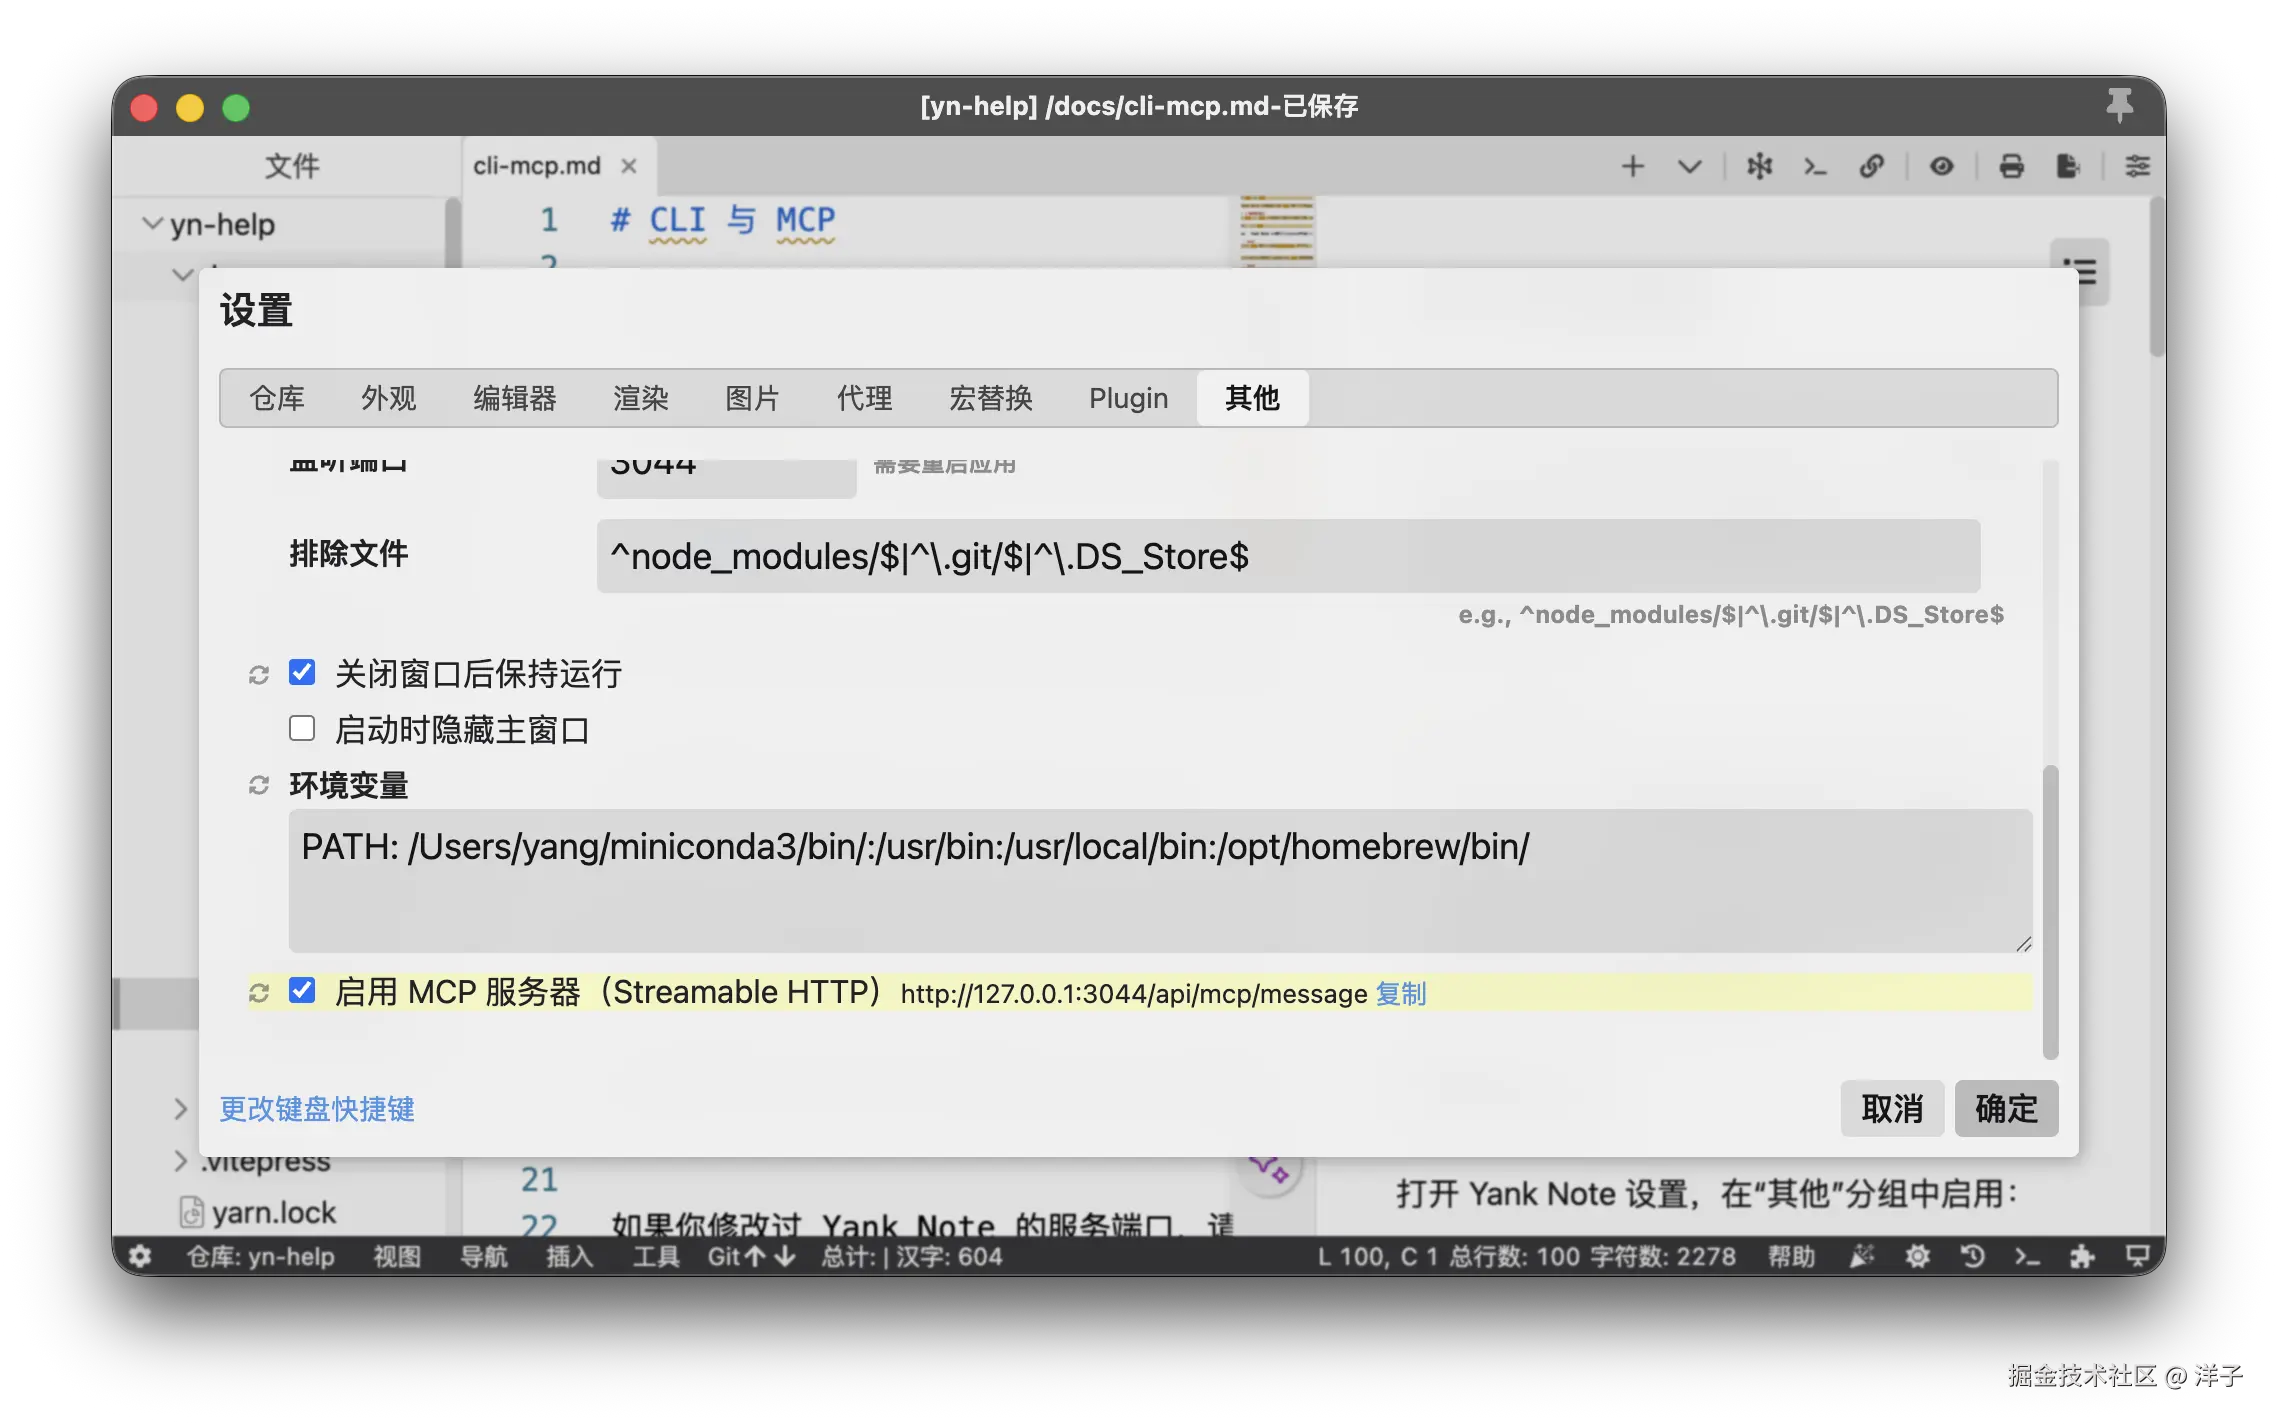Close the cli-mcp.md tab

click(628, 166)
